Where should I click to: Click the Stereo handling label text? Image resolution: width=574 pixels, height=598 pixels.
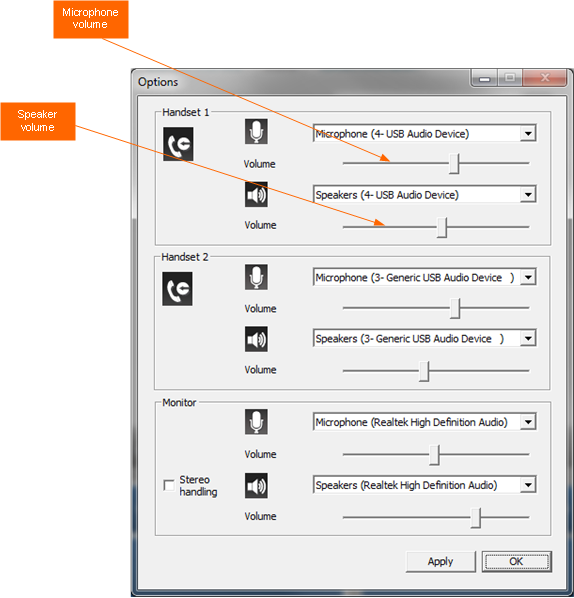tap(198, 486)
